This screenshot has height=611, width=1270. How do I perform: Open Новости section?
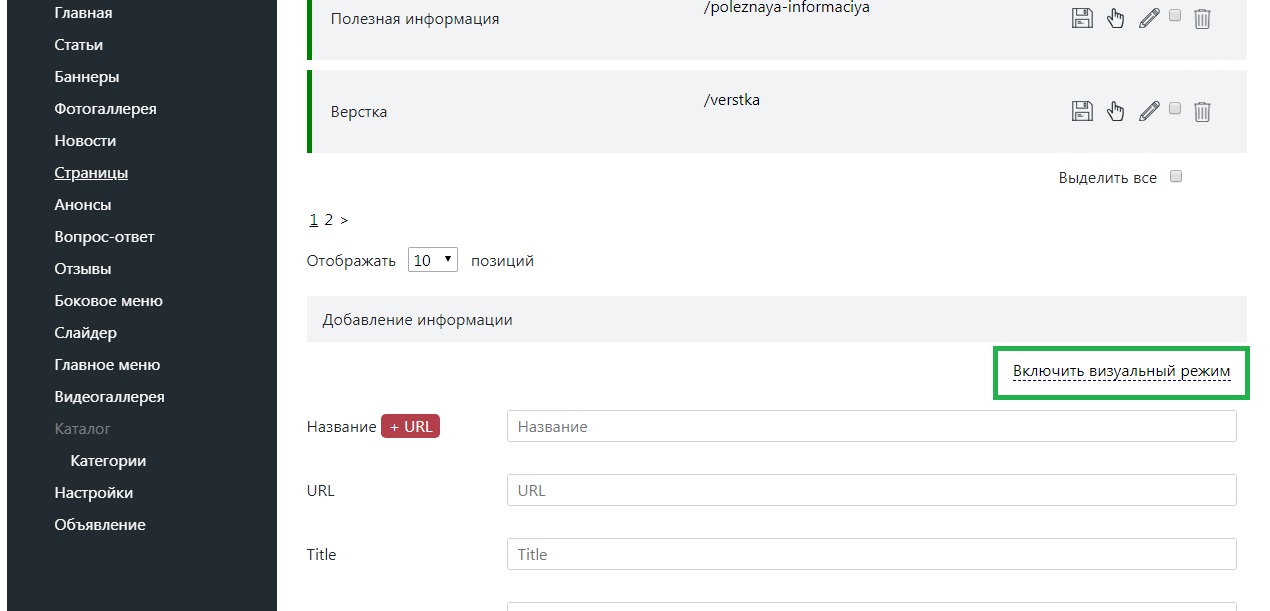pos(85,141)
